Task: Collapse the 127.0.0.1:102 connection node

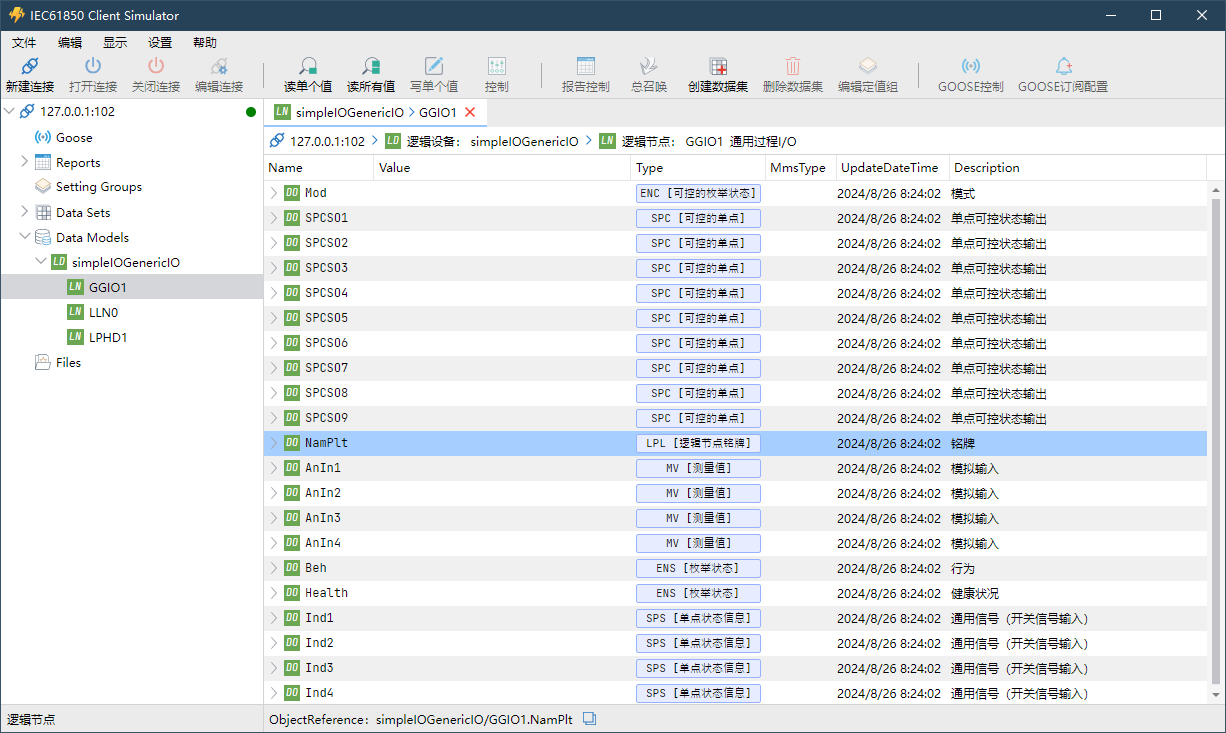Action: coord(9,112)
